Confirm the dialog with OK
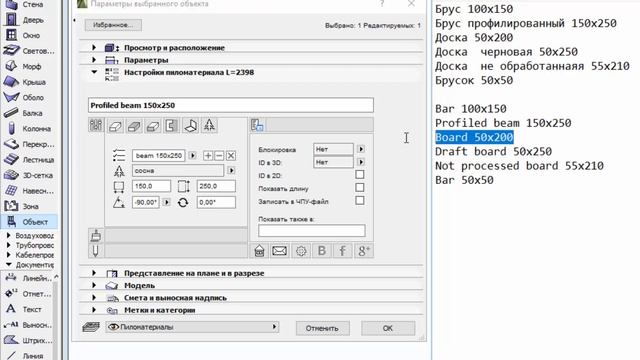The image size is (640, 360). (x=388, y=328)
